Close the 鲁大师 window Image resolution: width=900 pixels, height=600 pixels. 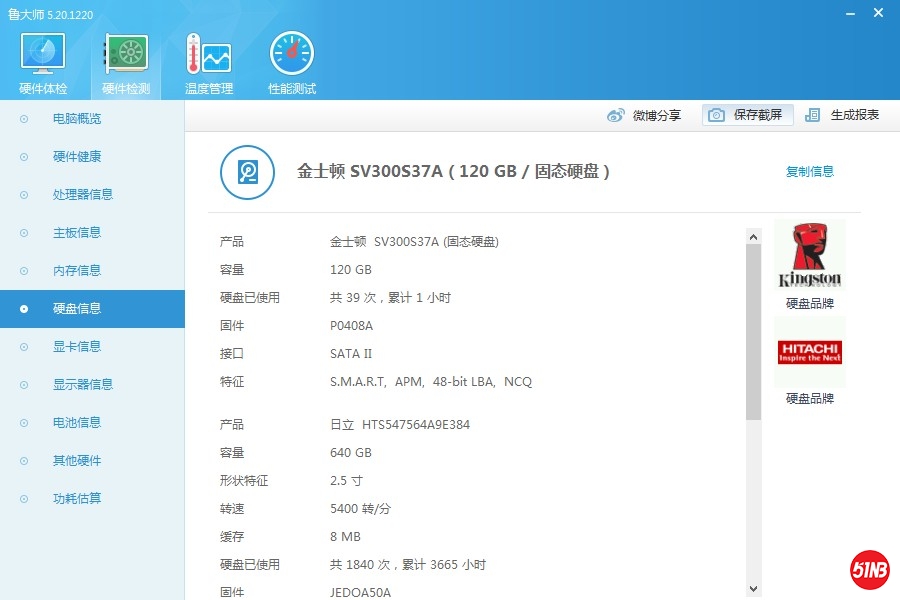[878, 13]
